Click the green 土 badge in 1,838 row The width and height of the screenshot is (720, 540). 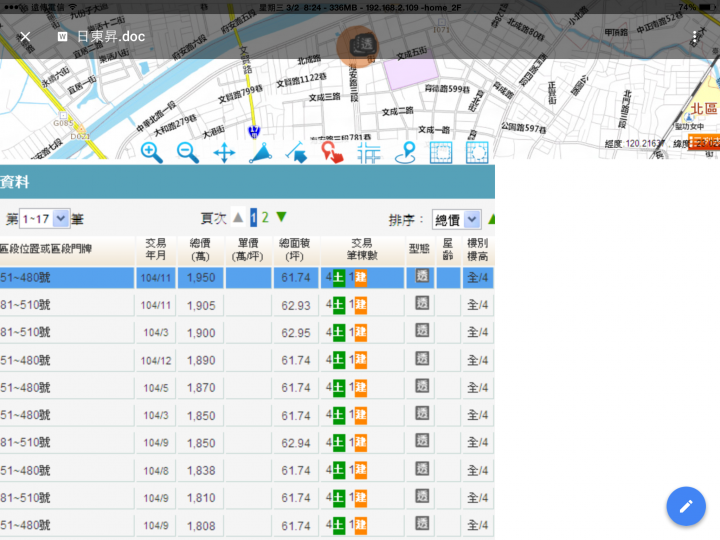(338, 470)
